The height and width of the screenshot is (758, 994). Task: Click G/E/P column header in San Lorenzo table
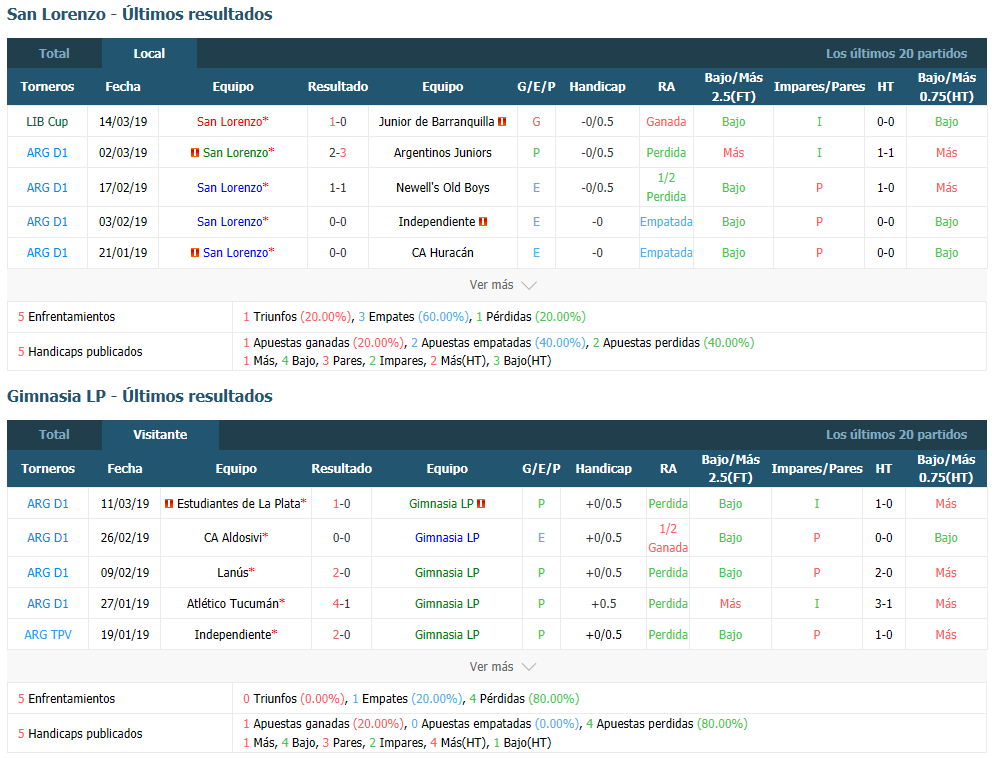point(536,87)
